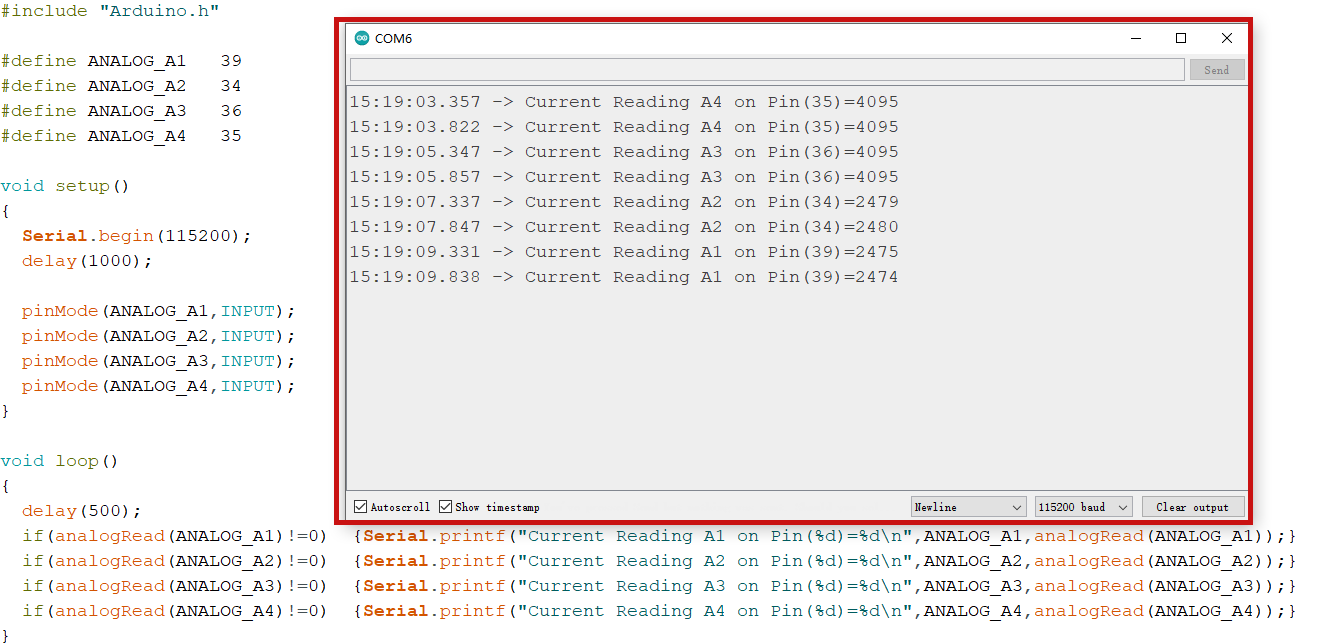Select the 15:19:05.347 A3 reading line
Viewport: 1329px width, 643px height.
pyautogui.click(x=623, y=152)
